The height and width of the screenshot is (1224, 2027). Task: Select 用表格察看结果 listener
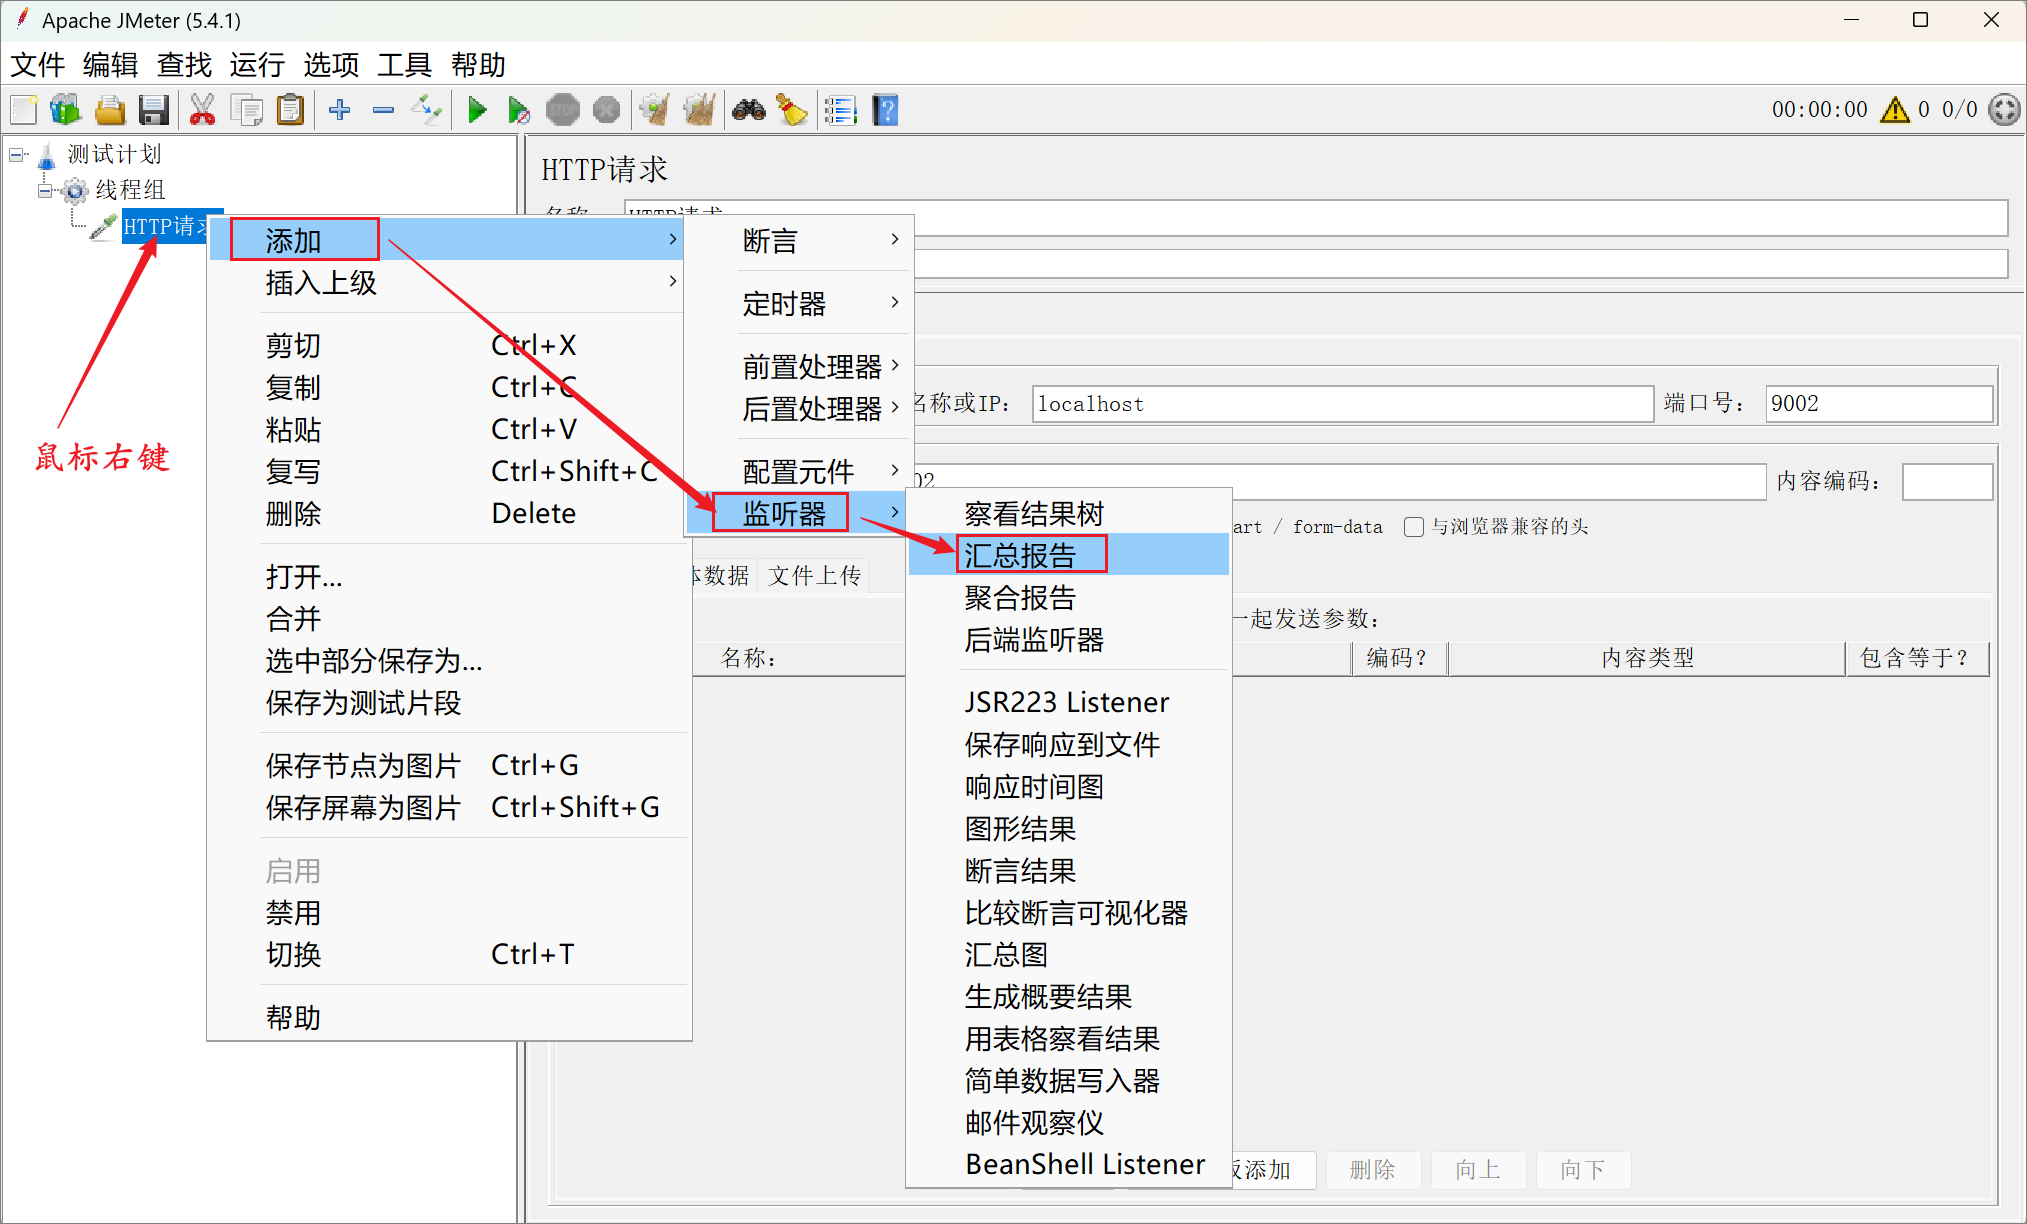(1068, 1038)
